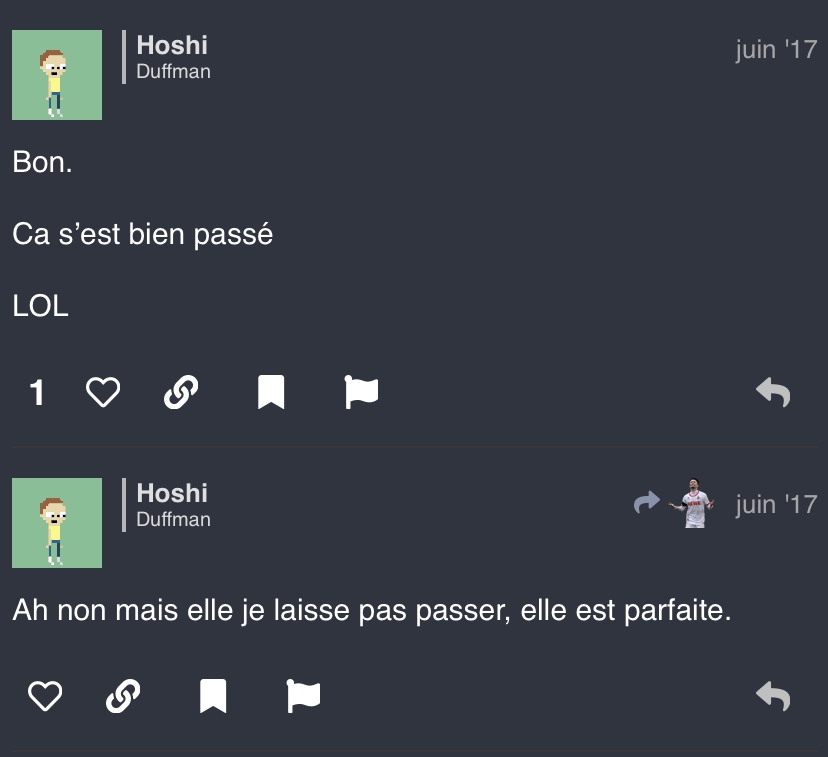Image resolution: width=828 pixels, height=757 pixels.
Task: View Hoshi's avatar on the first post
Action: point(57,75)
